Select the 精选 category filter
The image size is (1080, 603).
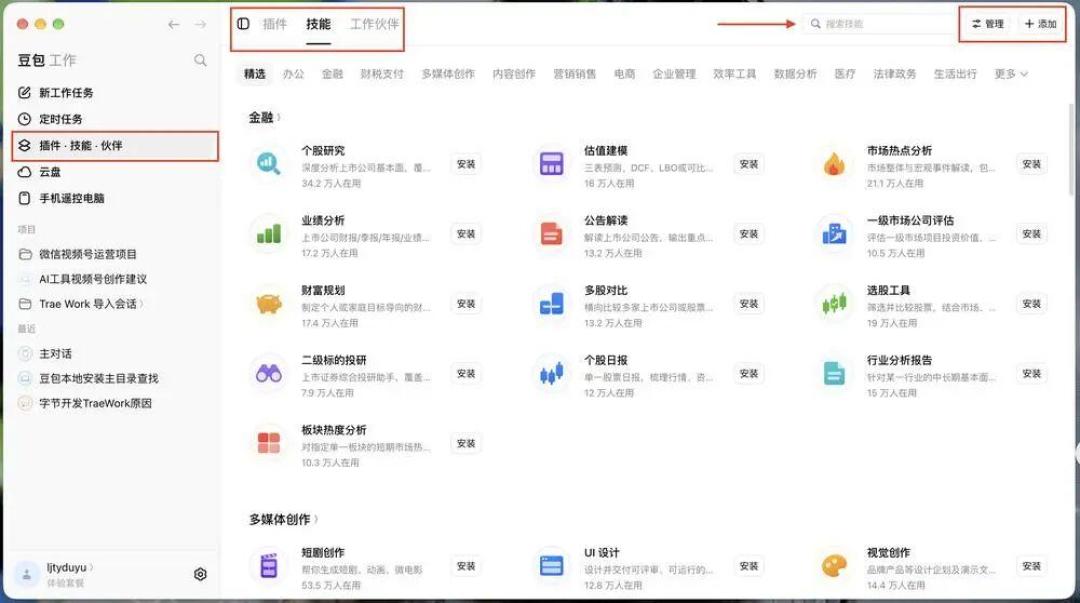[x=255, y=74]
